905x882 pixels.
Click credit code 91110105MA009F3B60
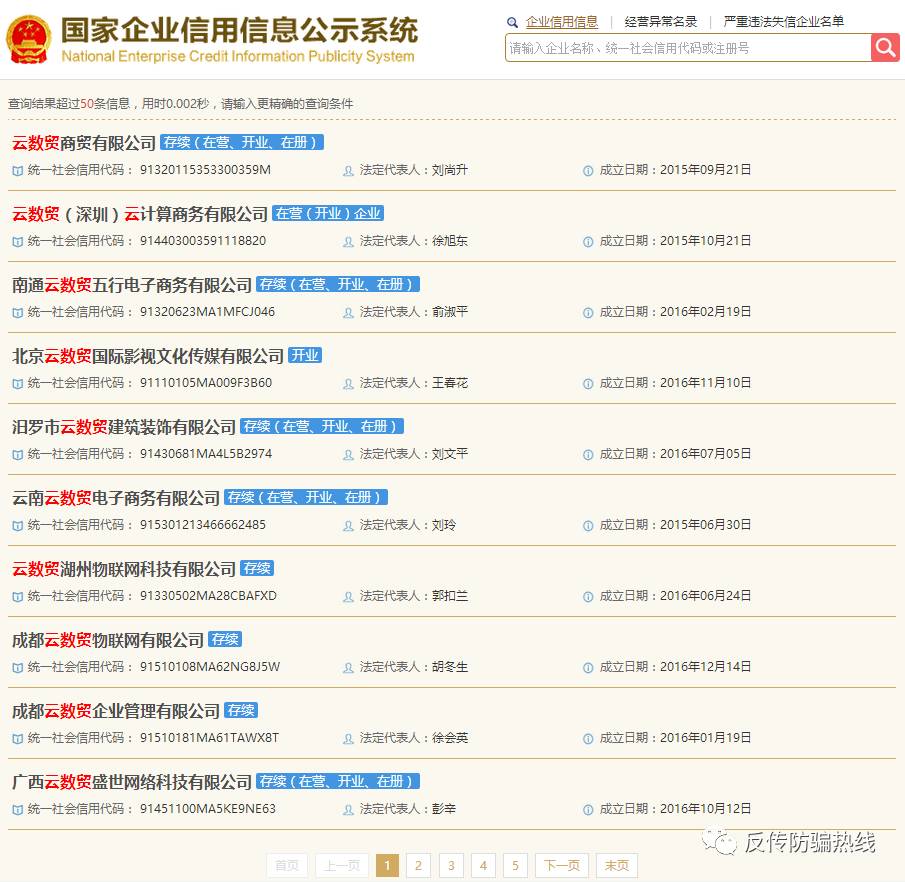pos(206,383)
